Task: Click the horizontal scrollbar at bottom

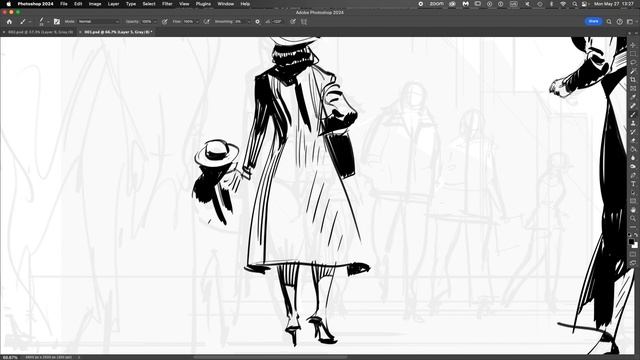Action: coord(270,357)
